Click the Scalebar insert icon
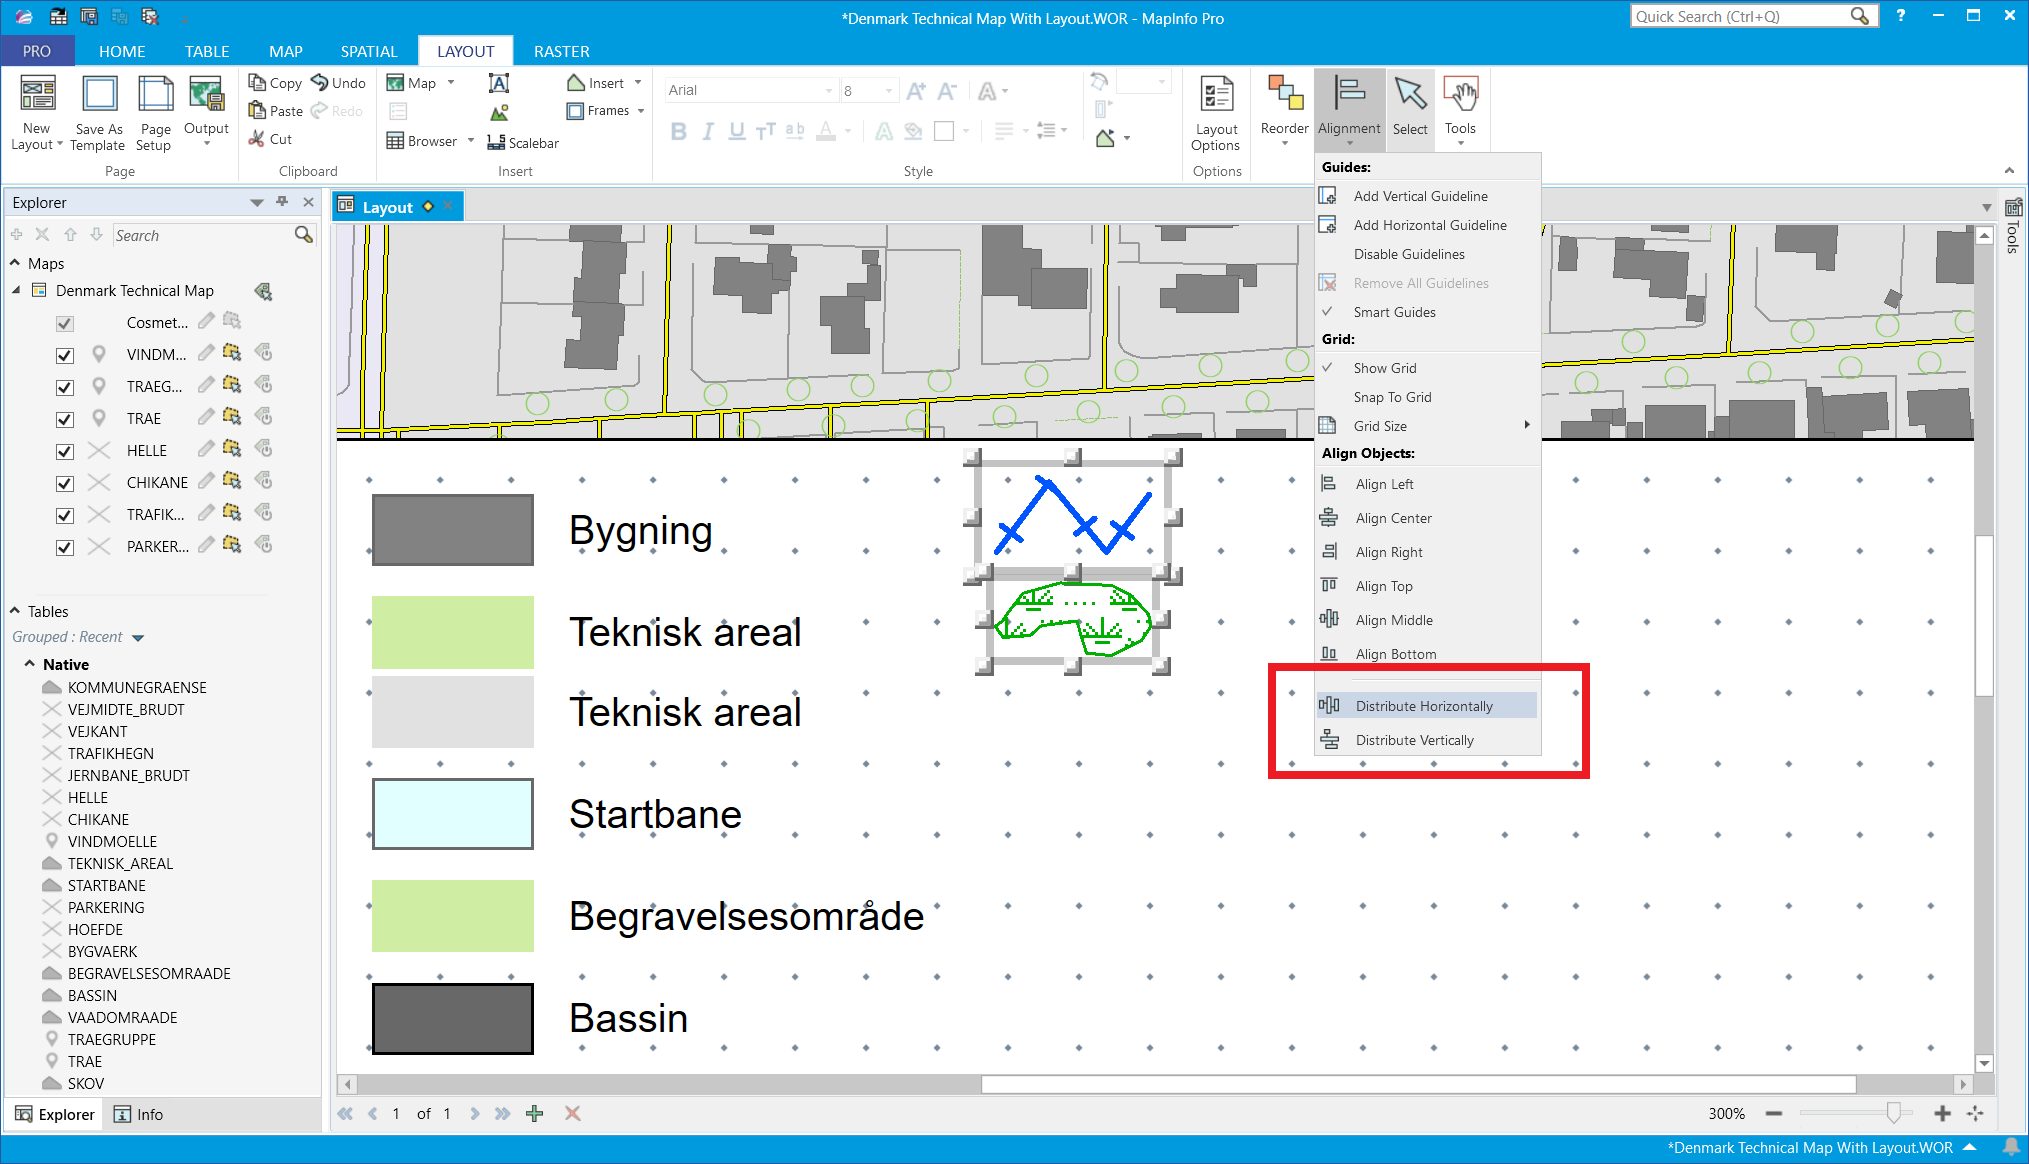The image size is (2029, 1164). point(496,143)
